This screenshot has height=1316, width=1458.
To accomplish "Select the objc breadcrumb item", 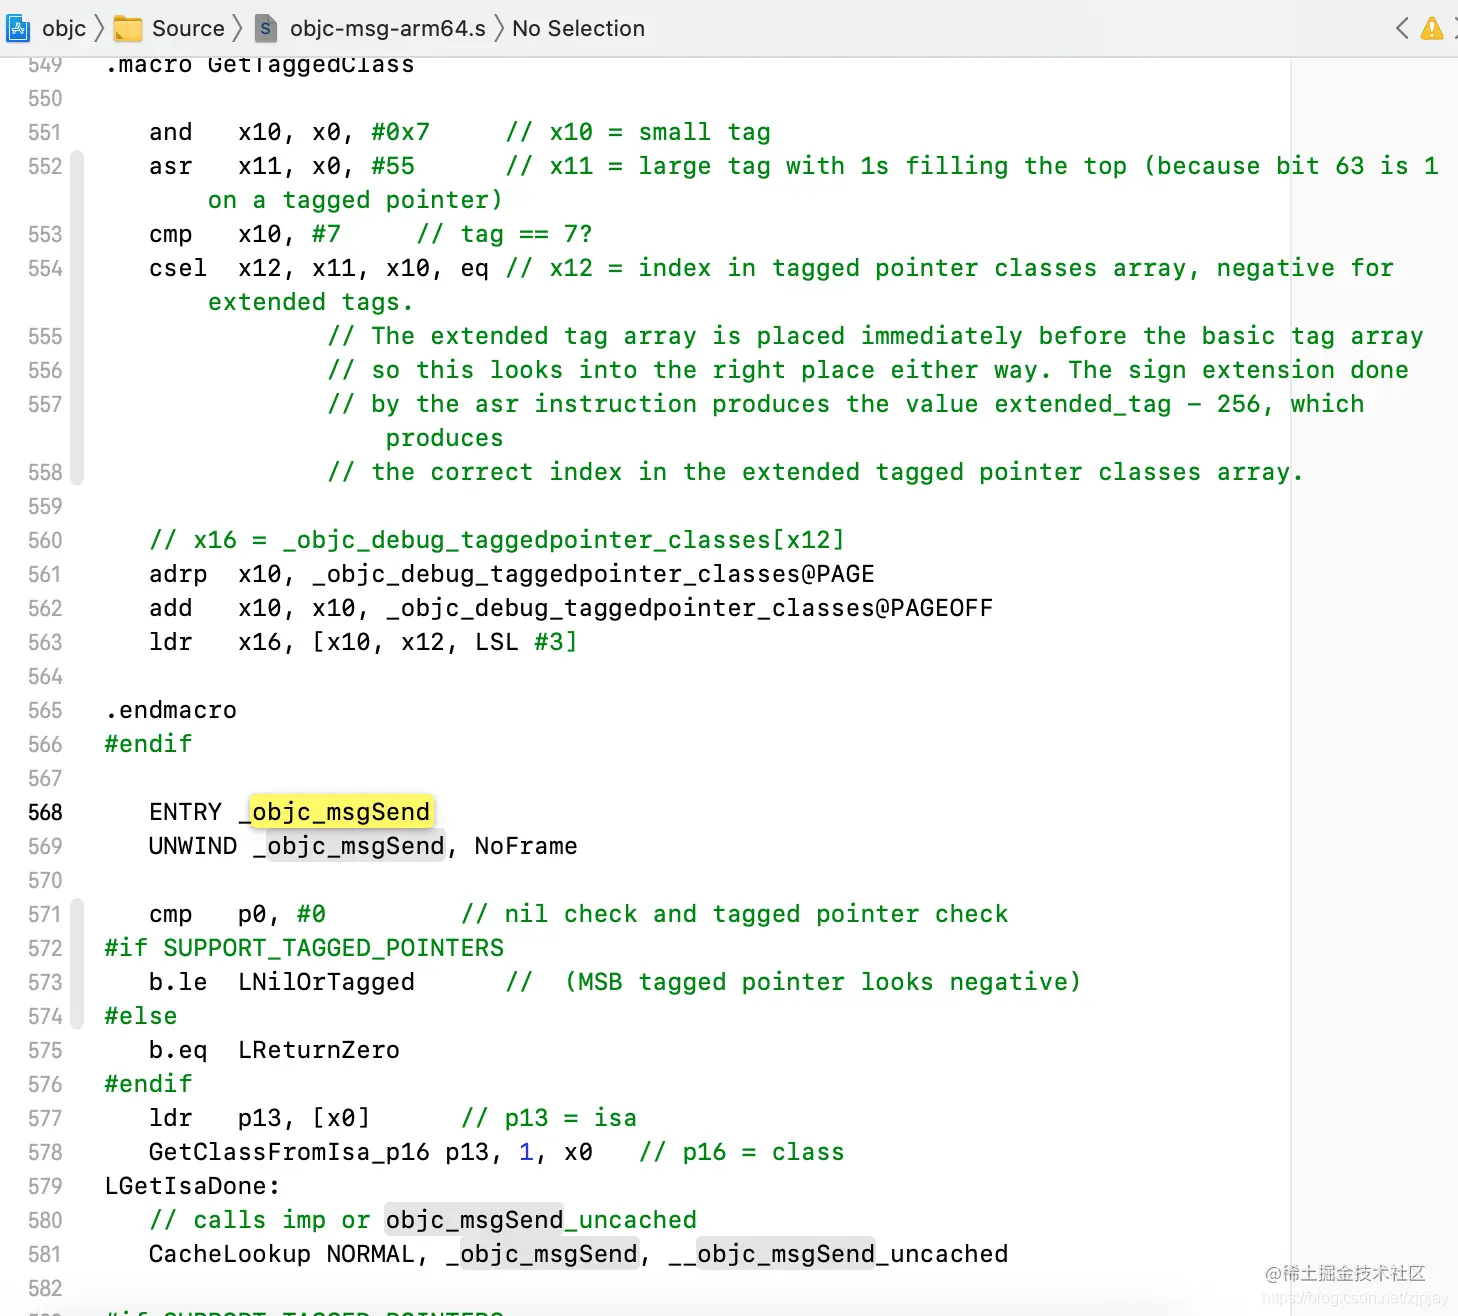I will (64, 28).
